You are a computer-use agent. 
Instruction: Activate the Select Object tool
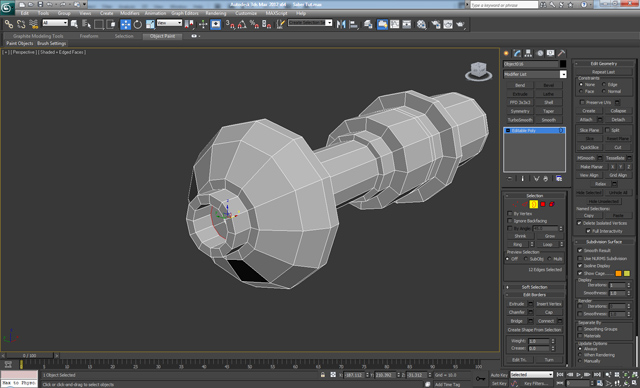click(x=74, y=24)
